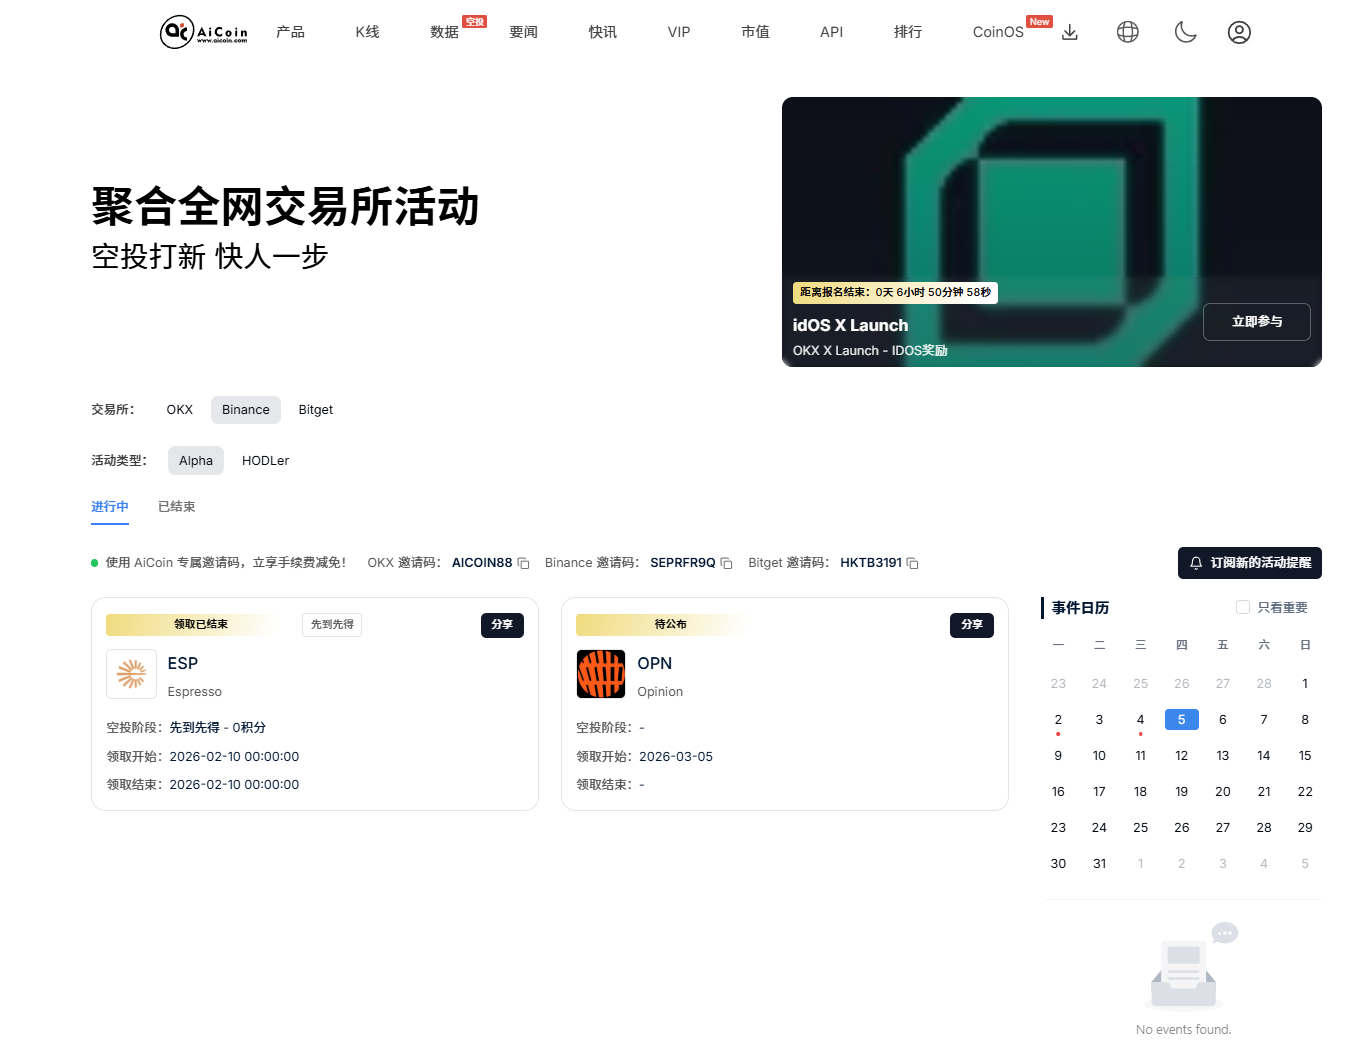
Task: Copy the Bitget invite code HKTB3191
Action: coord(912,563)
